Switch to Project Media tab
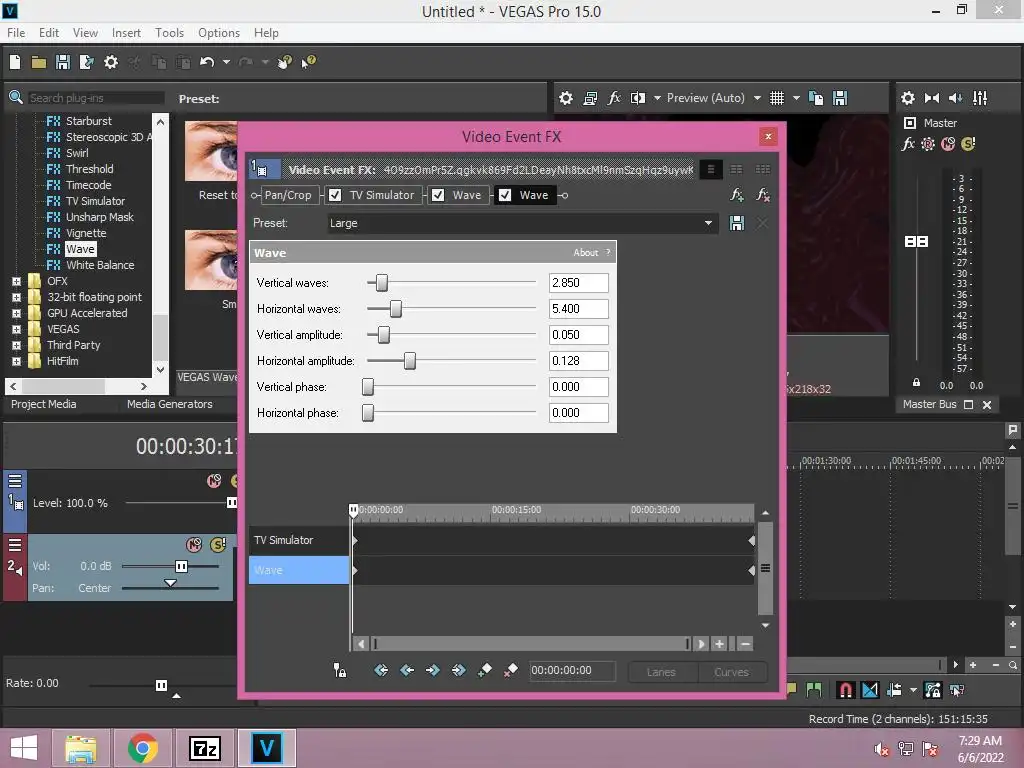This screenshot has height=768, width=1024. [x=43, y=404]
